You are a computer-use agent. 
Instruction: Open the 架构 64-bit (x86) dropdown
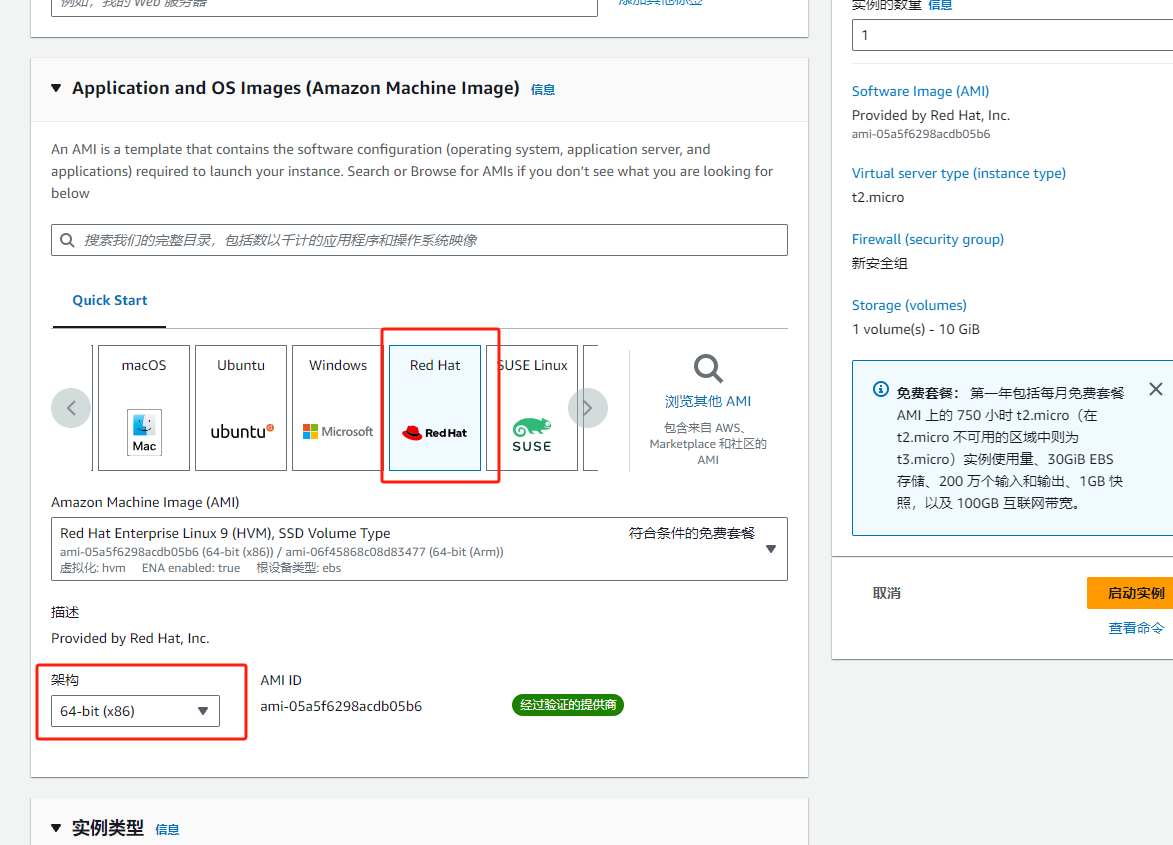[135, 711]
